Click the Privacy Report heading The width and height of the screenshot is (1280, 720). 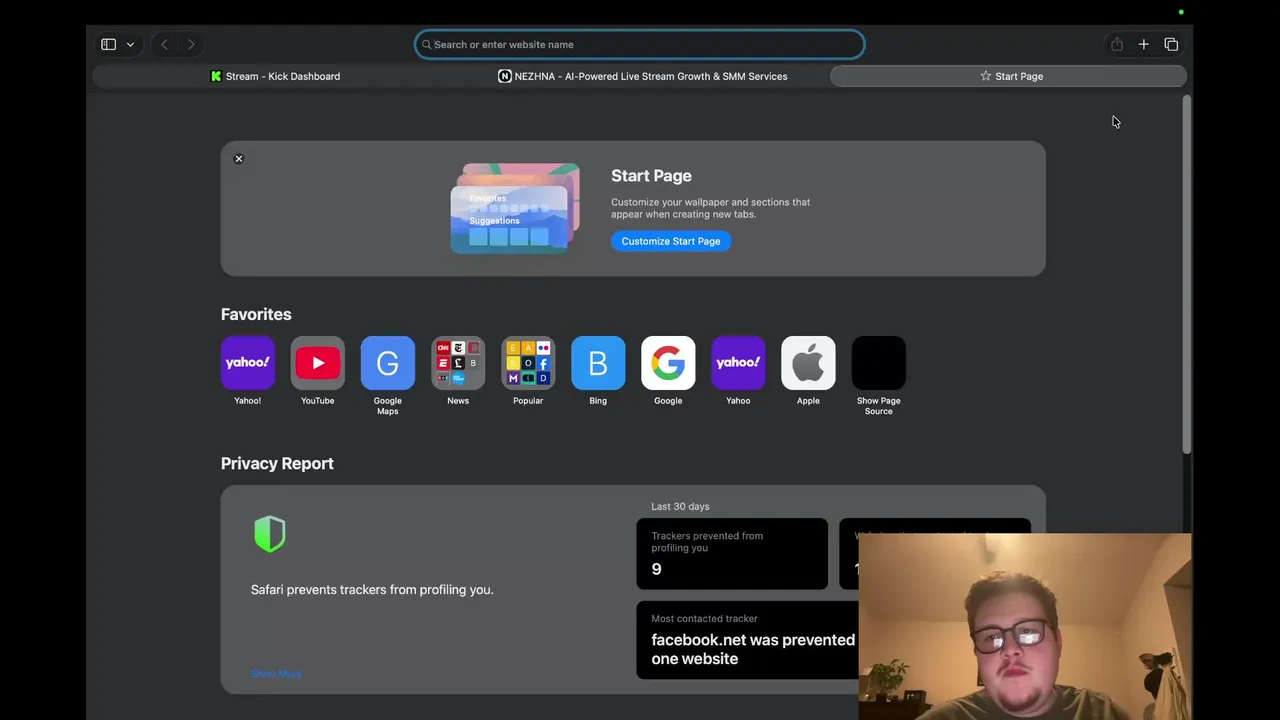point(277,463)
